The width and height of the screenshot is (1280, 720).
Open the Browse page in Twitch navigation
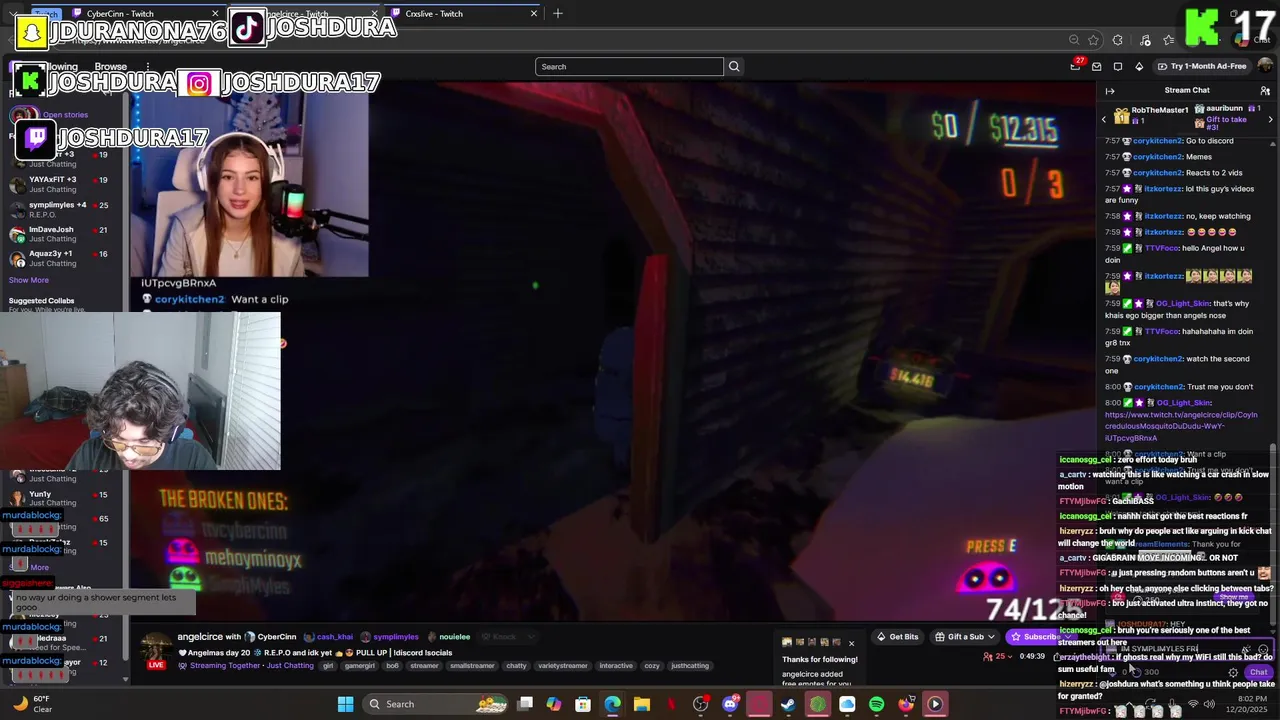[x=110, y=67]
